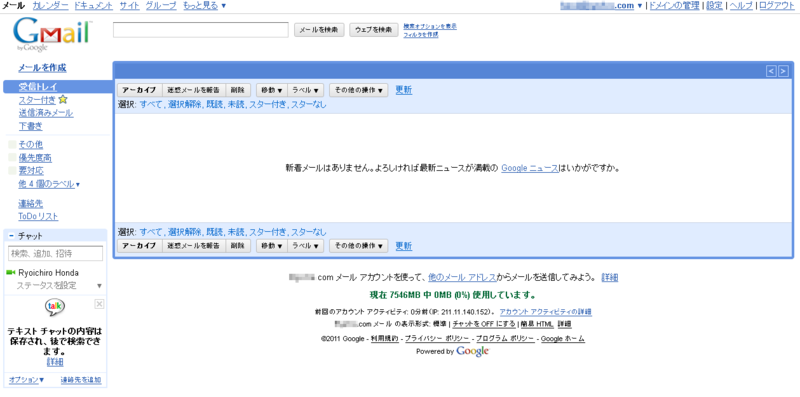This screenshot has height=397, width=800.
Task: Open the upper ラベル dropdown
Action: coord(306,90)
